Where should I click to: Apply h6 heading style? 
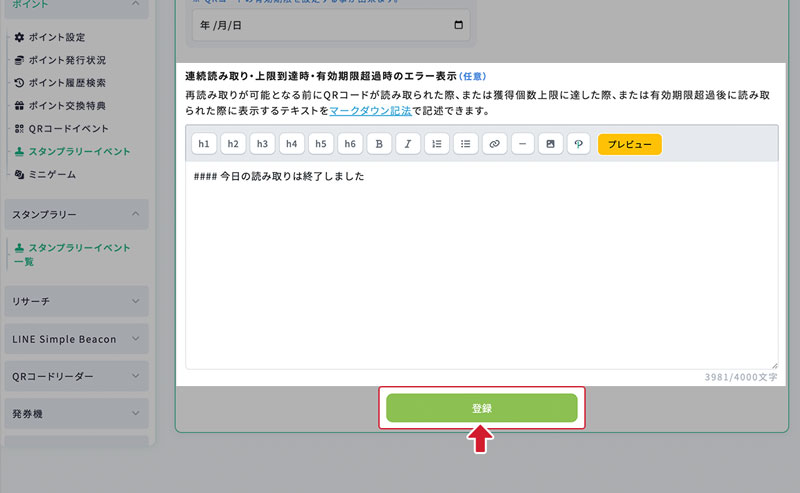pyautogui.click(x=350, y=144)
